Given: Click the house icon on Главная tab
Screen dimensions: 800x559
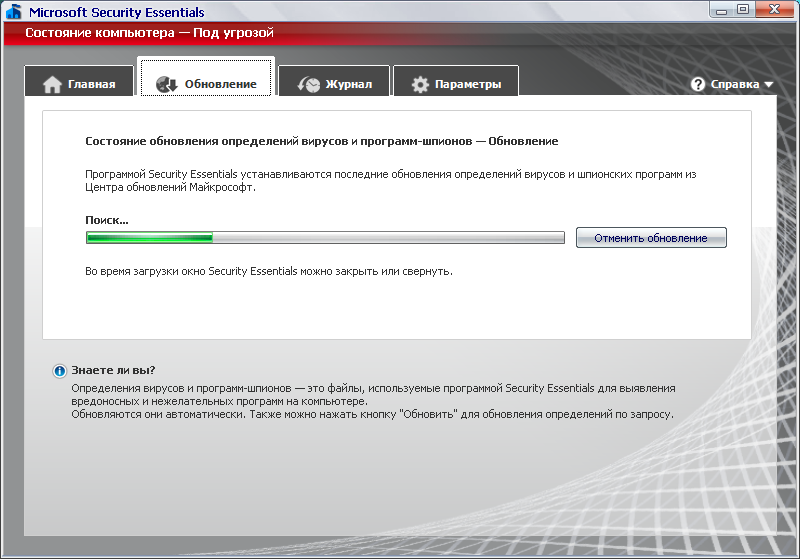Looking at the screenshot, I should (52, 84).
